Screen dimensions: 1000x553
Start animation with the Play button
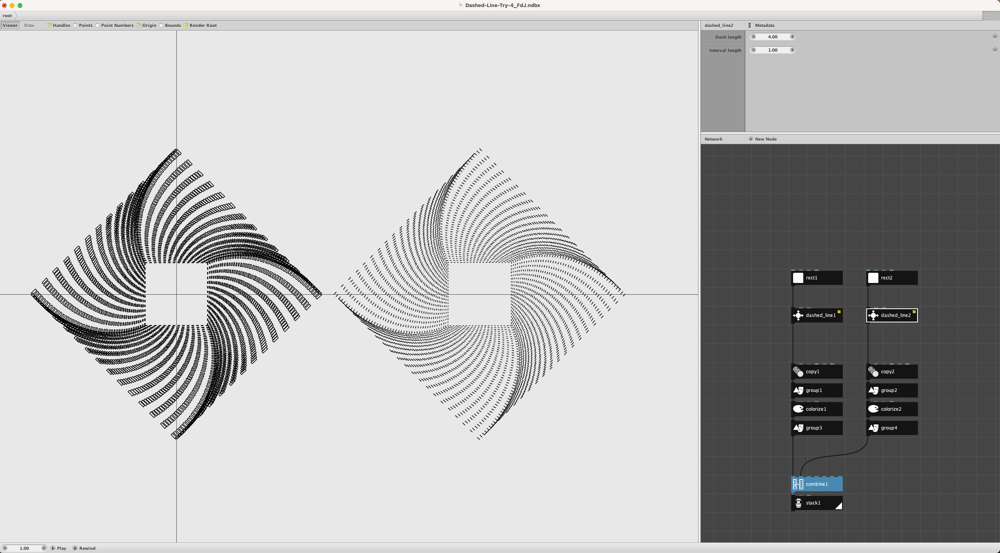pos(59,548)
